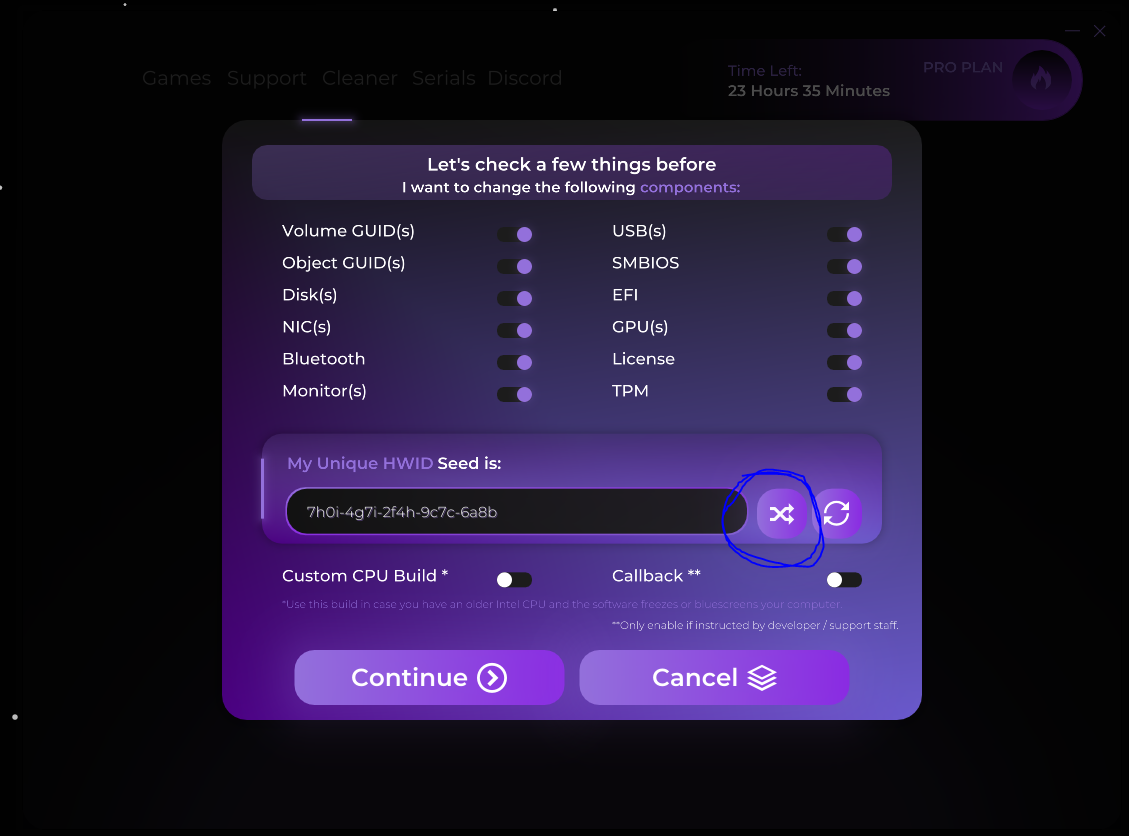Open the Discord menu item
This screenshot has width=1129, height=836.
click(524, 78)
